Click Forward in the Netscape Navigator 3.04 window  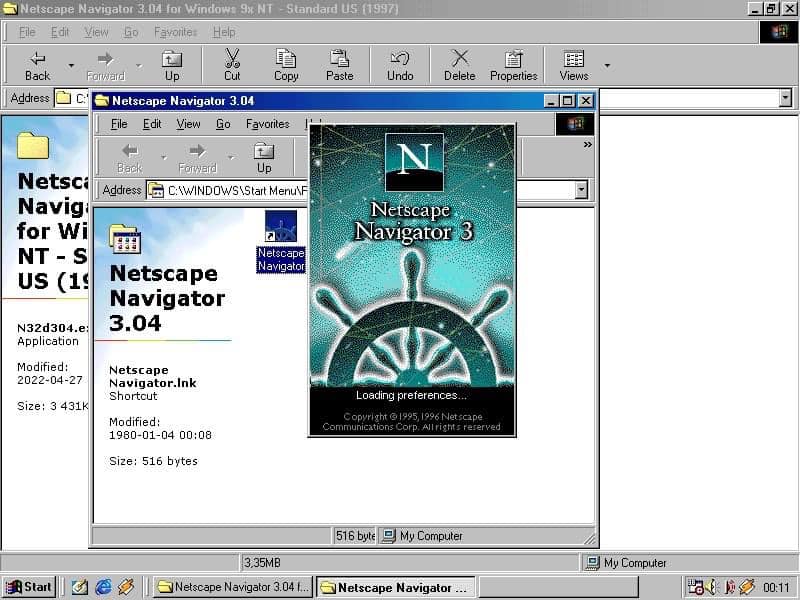point(197,158)
